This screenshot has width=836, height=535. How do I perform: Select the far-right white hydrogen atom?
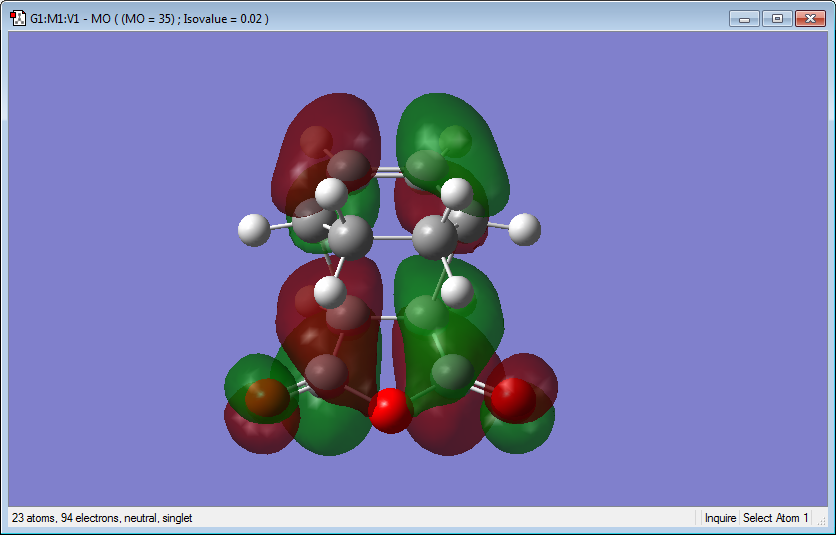click(525, 229)
